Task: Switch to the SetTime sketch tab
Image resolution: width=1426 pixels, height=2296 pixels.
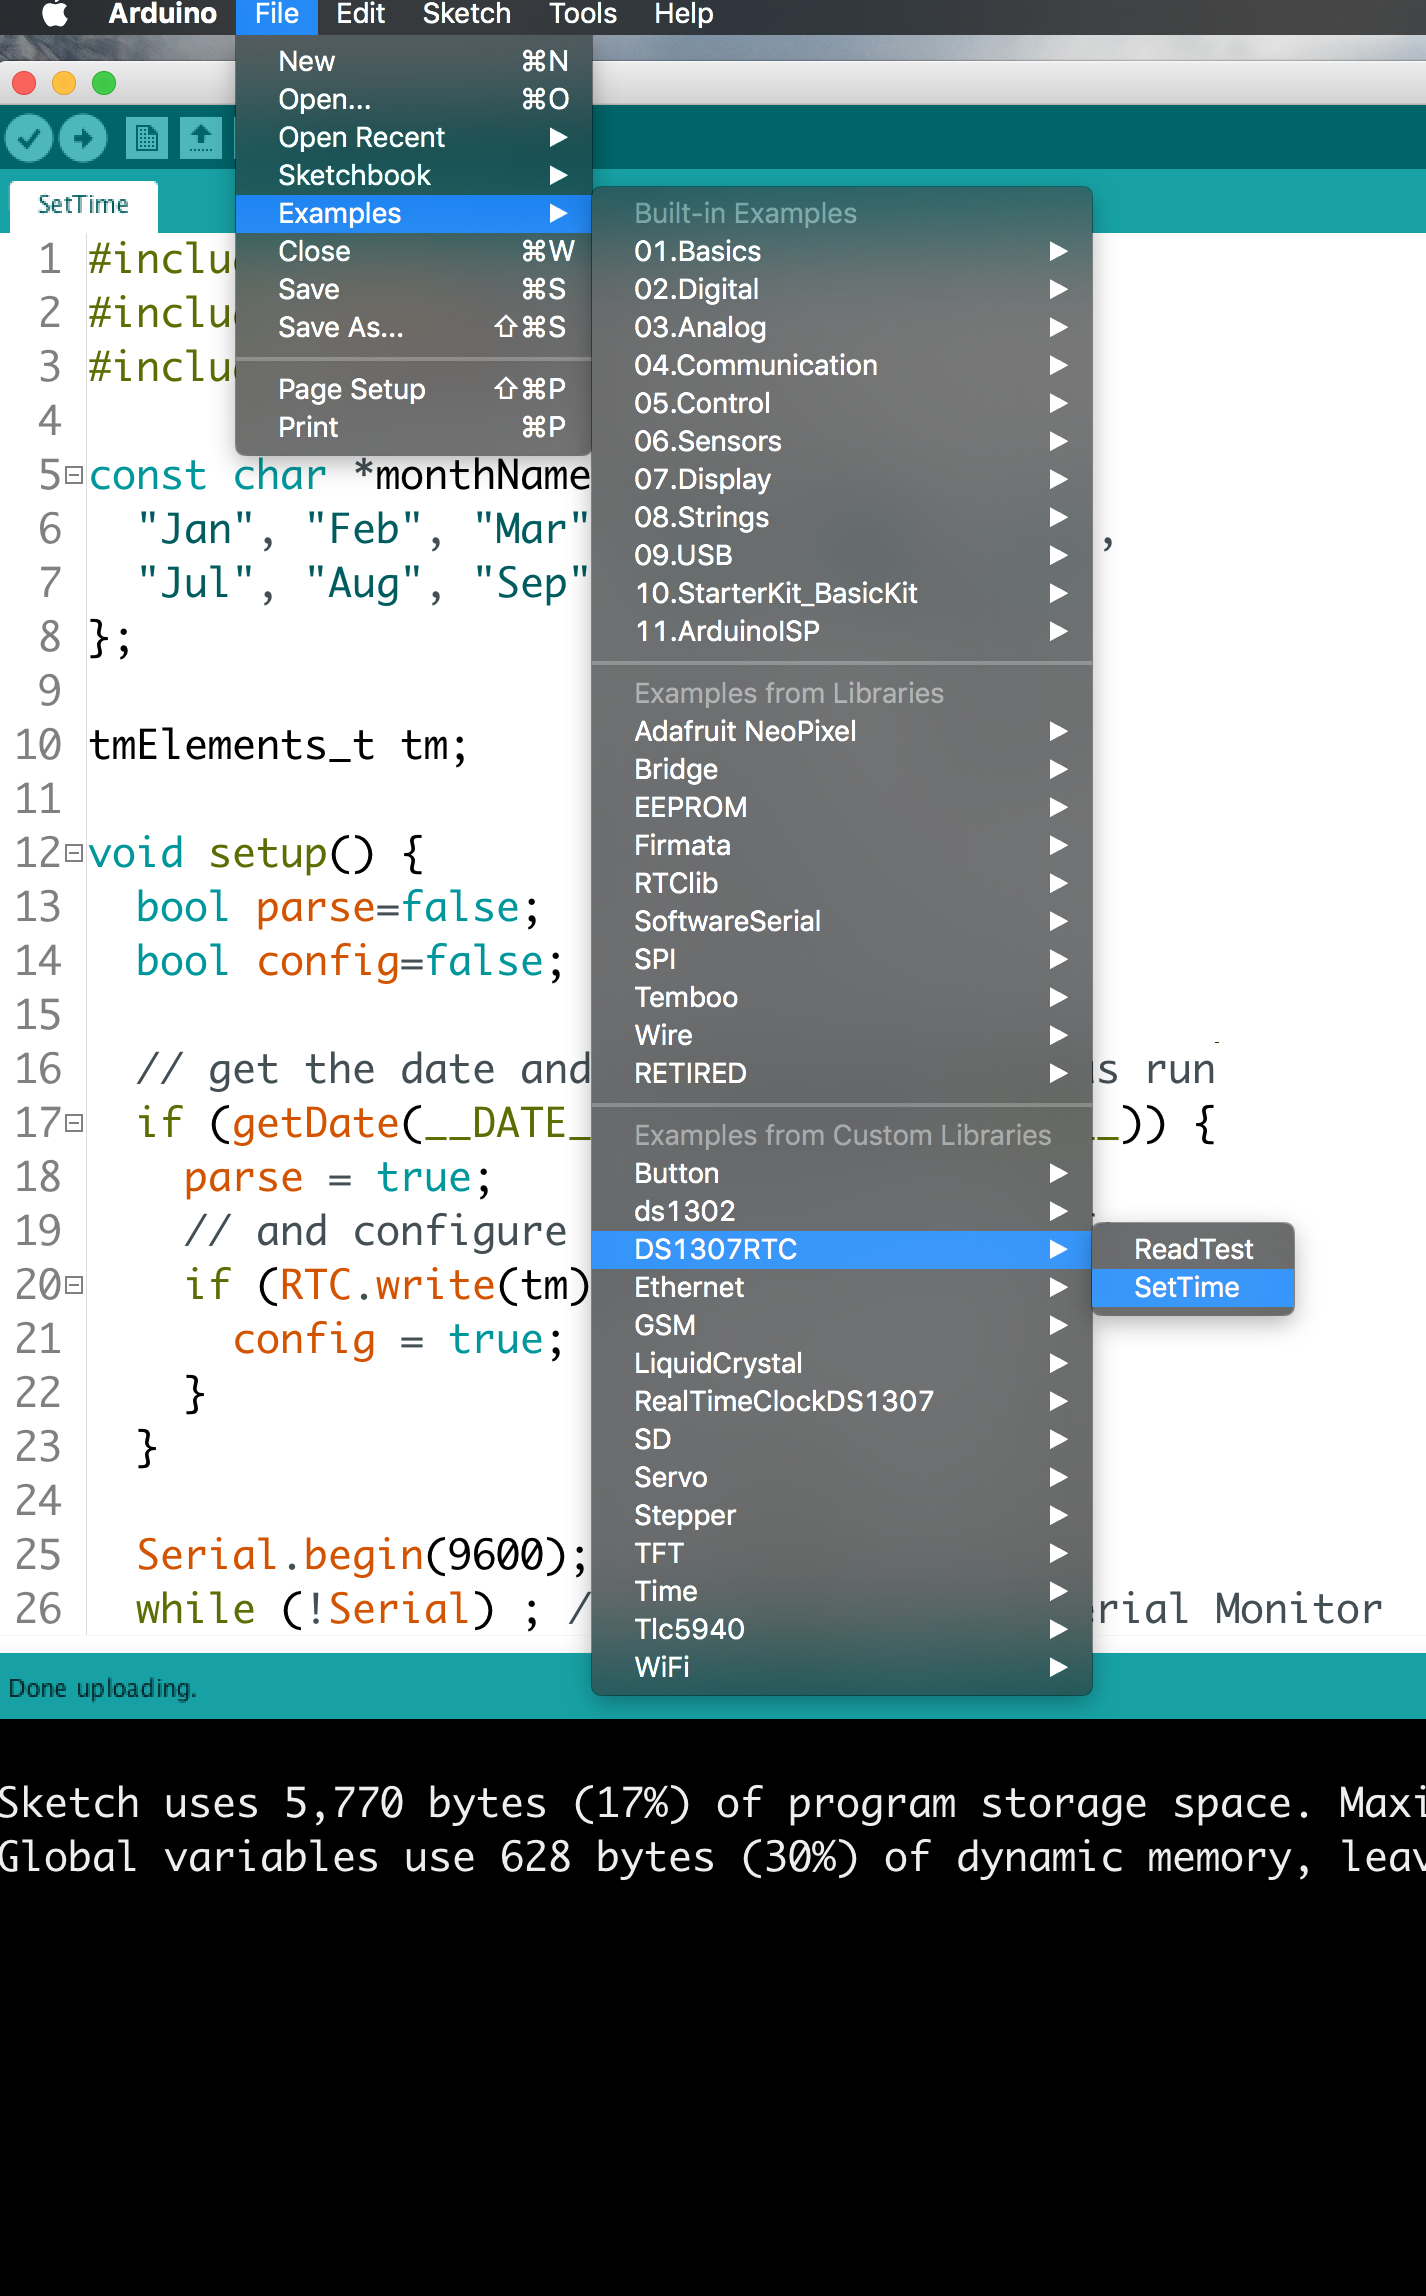Action: tap(84, 205)
